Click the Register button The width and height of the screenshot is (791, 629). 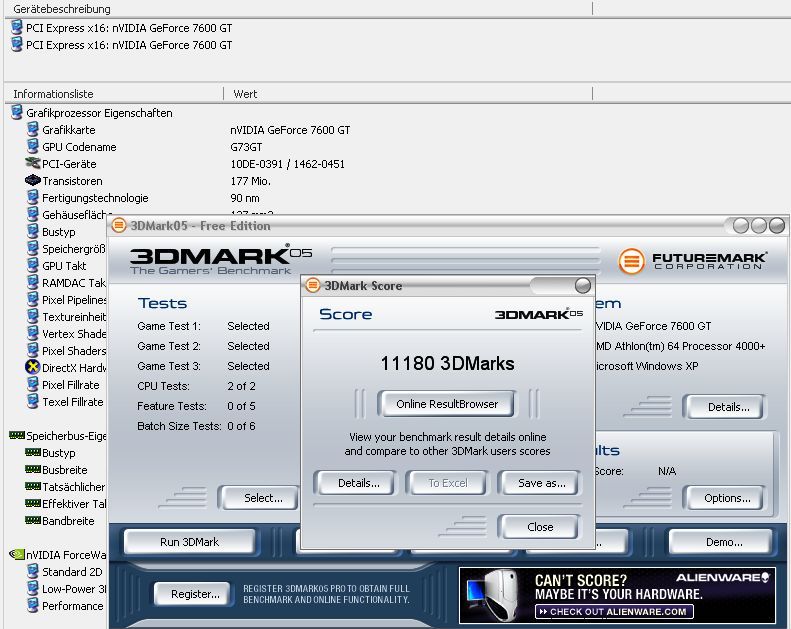pyautogui.click(x=195, y=594)
